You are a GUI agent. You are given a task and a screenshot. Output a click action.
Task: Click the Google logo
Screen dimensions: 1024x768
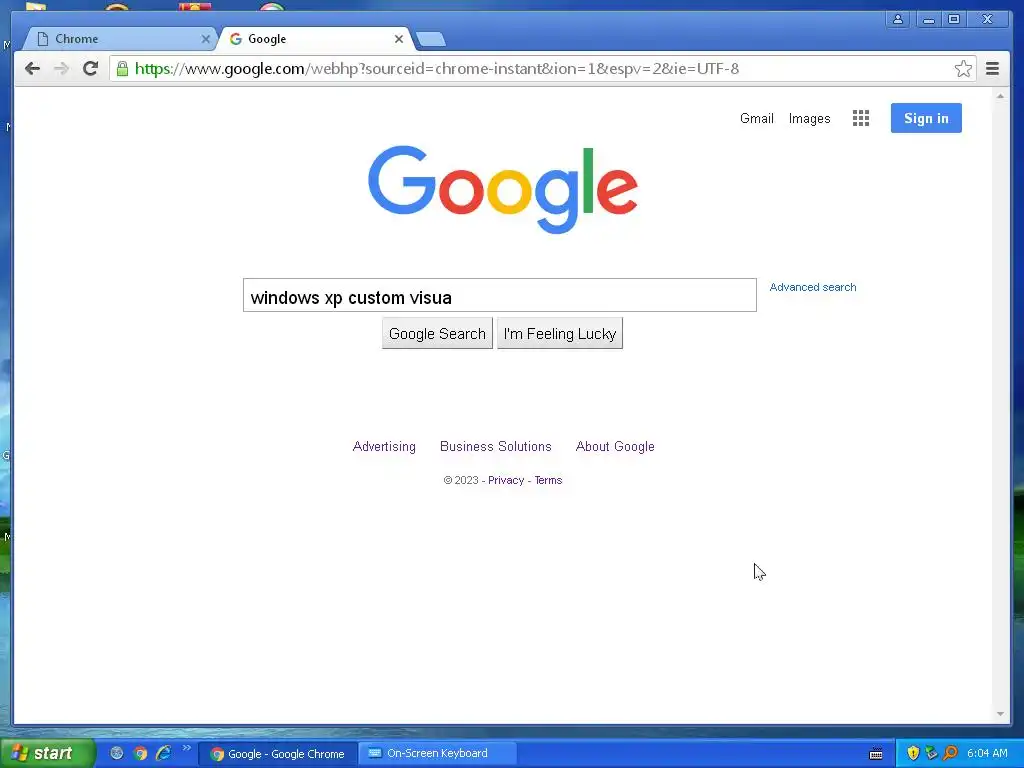point(503,189)
